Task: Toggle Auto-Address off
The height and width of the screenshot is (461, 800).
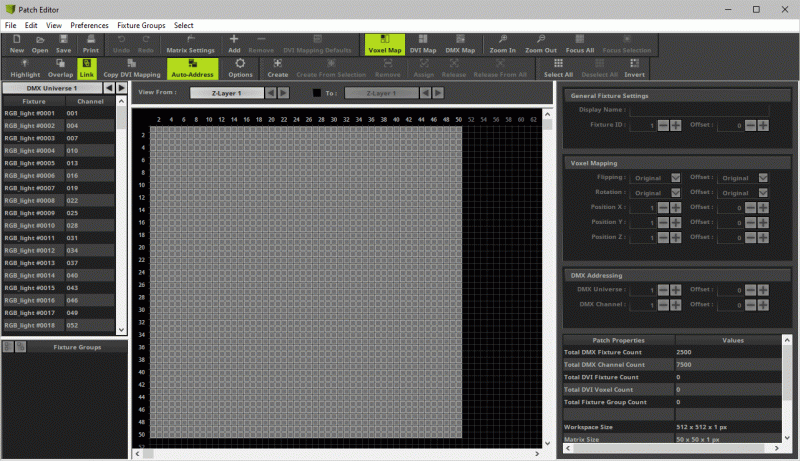Action: point(192,68)
